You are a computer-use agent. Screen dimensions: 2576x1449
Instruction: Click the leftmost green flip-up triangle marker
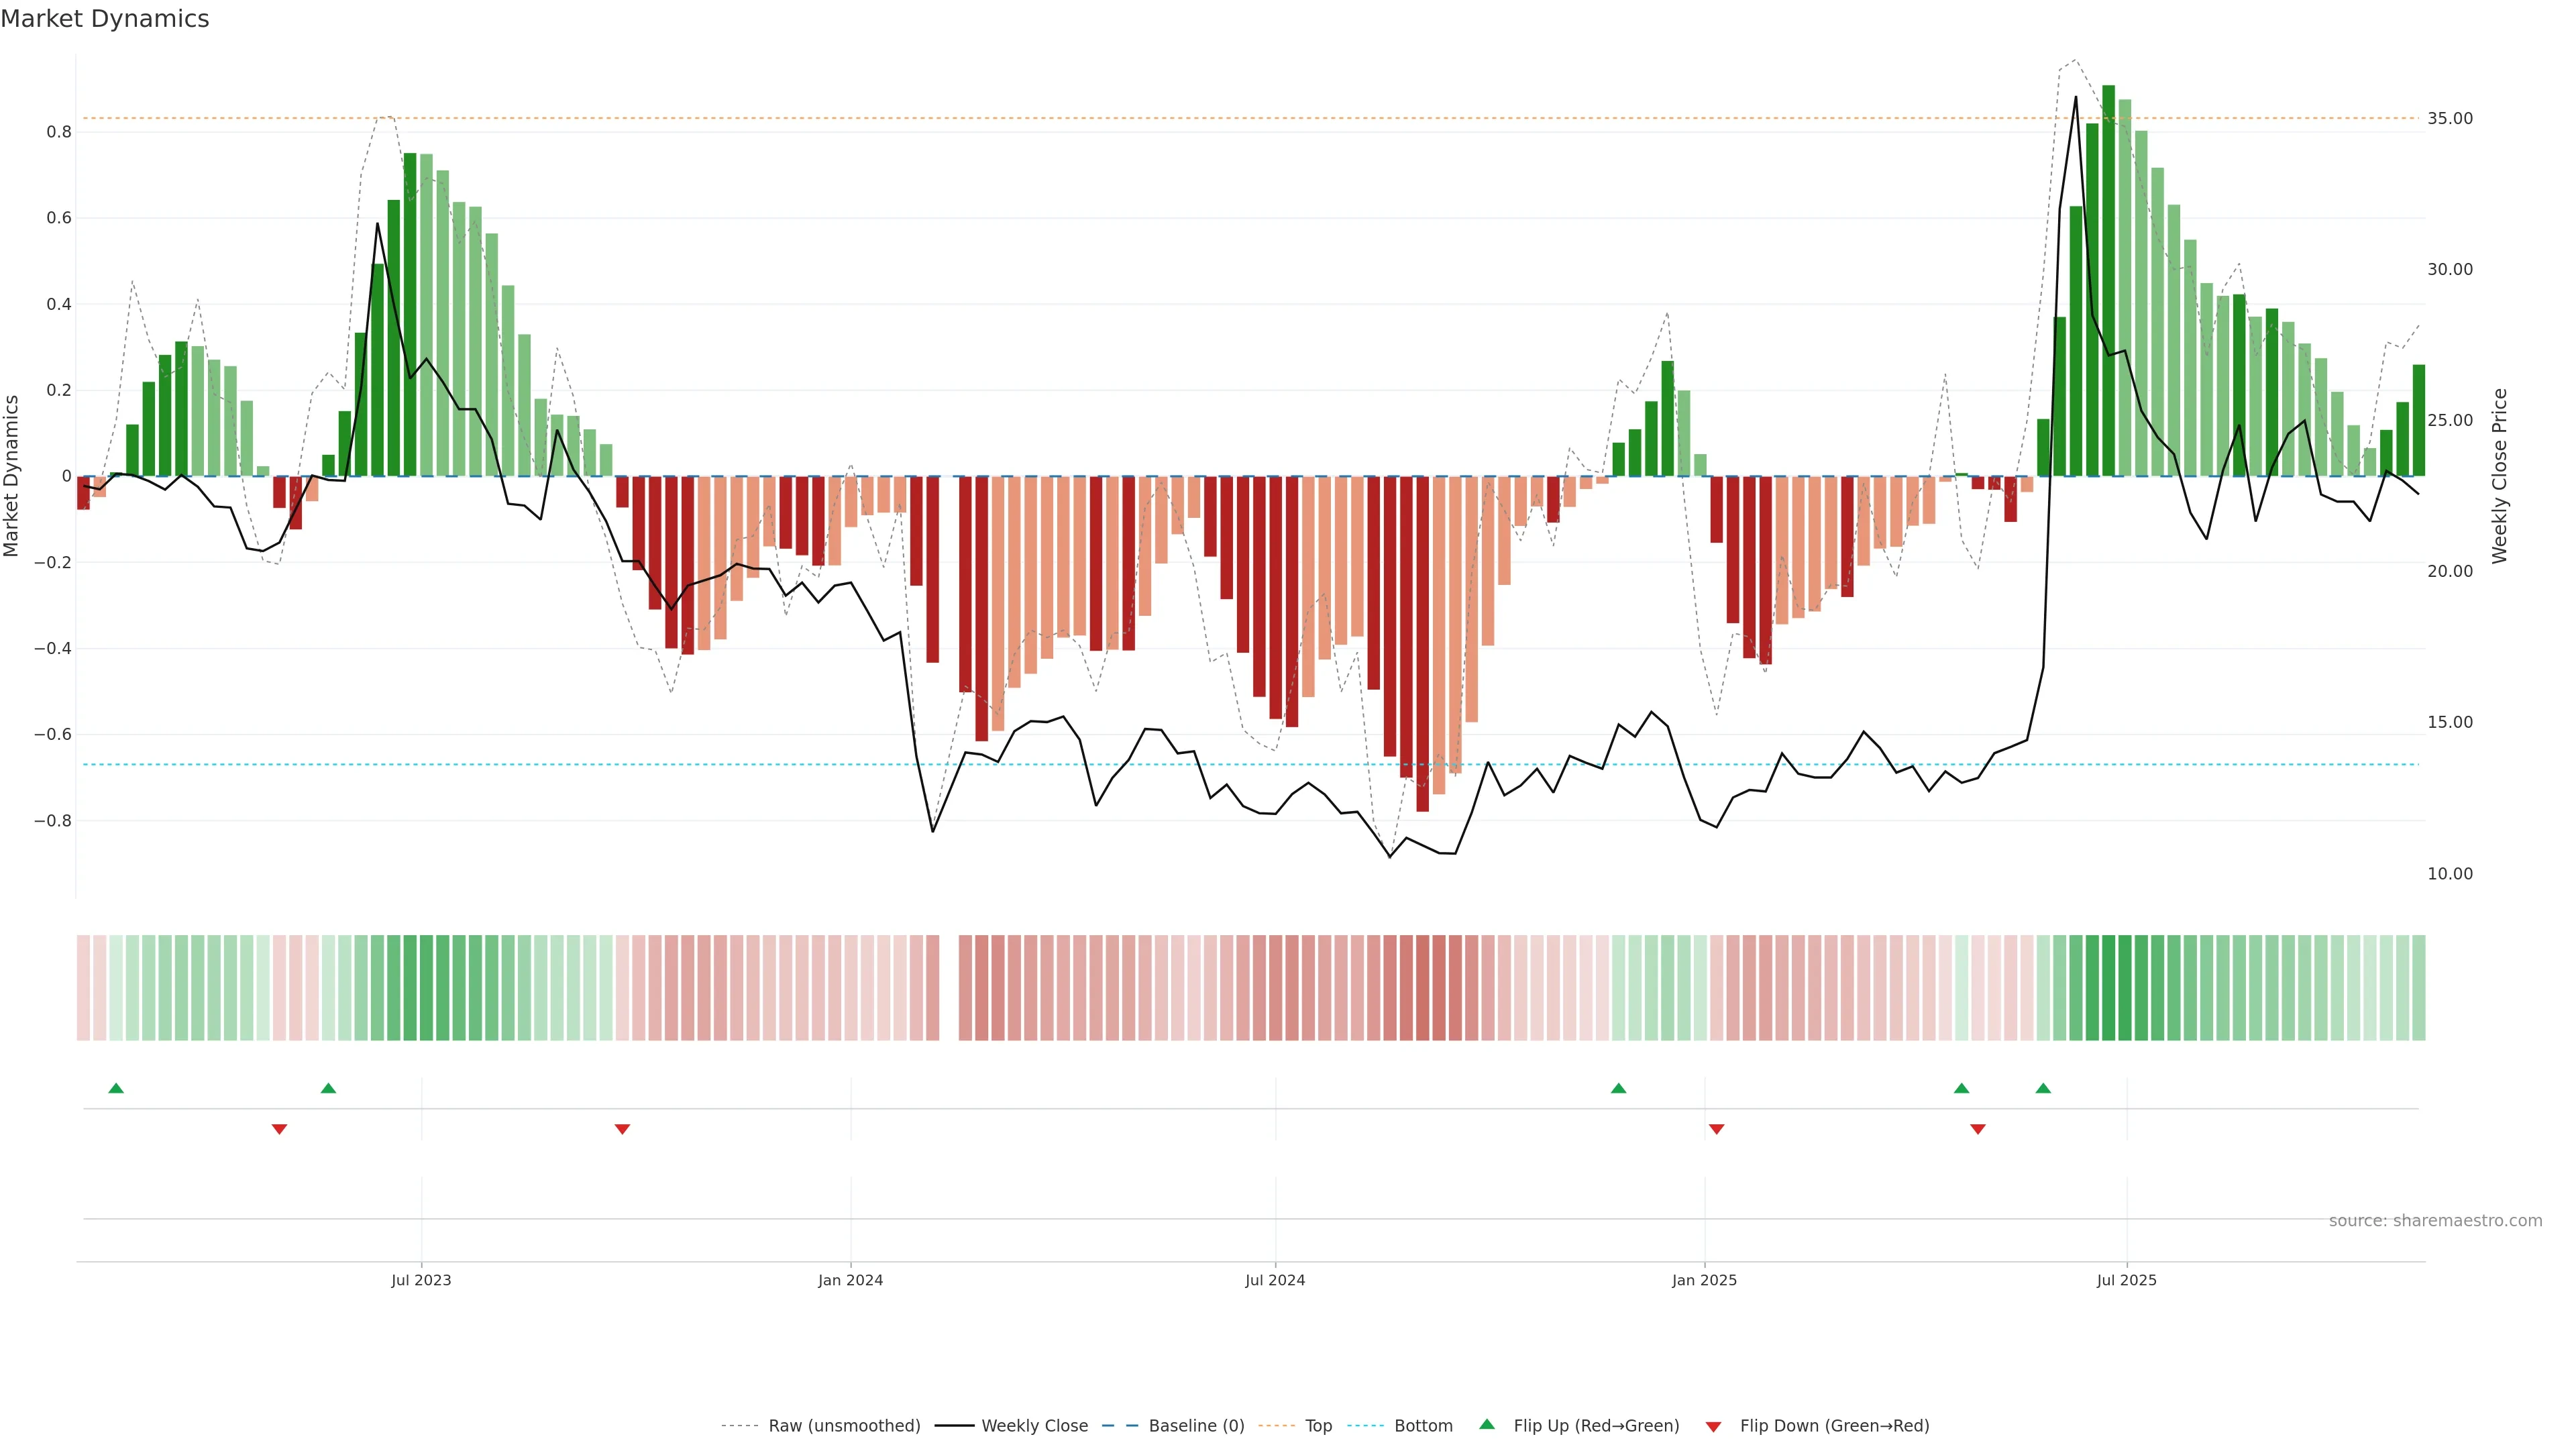[116, 1088]
